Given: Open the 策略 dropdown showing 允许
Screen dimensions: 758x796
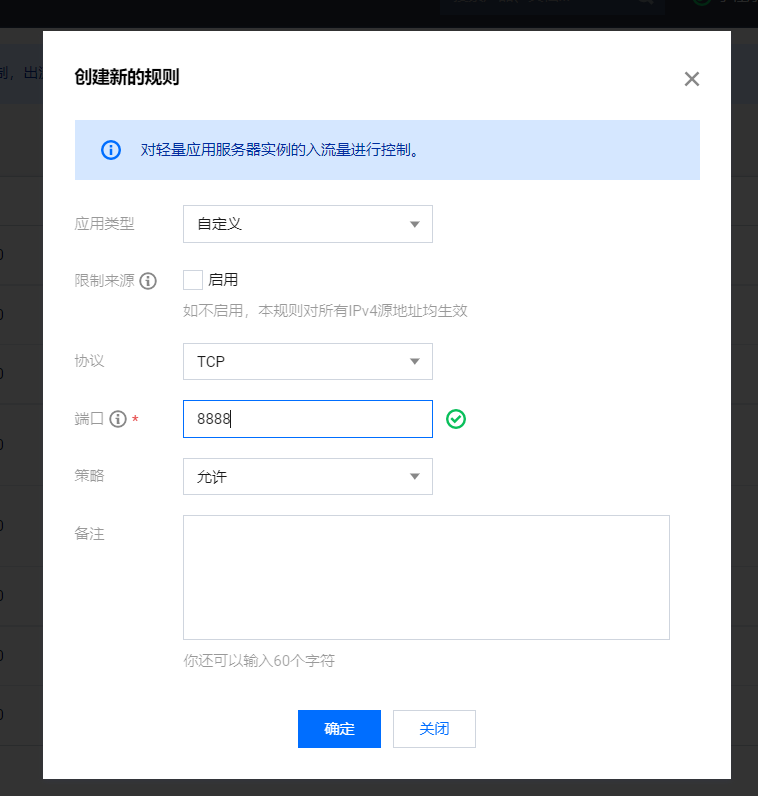Looking at the screenshot, I should coord(308,476).
